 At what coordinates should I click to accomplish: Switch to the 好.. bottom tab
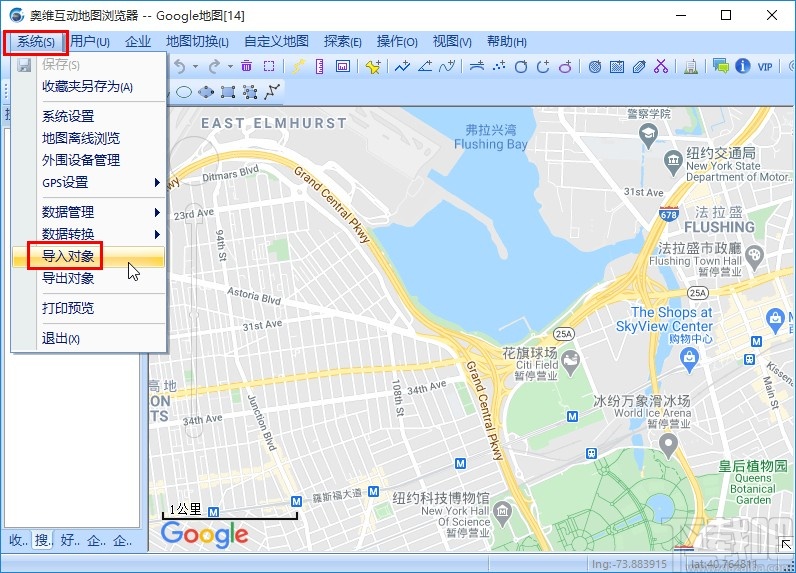coord(70,540)
